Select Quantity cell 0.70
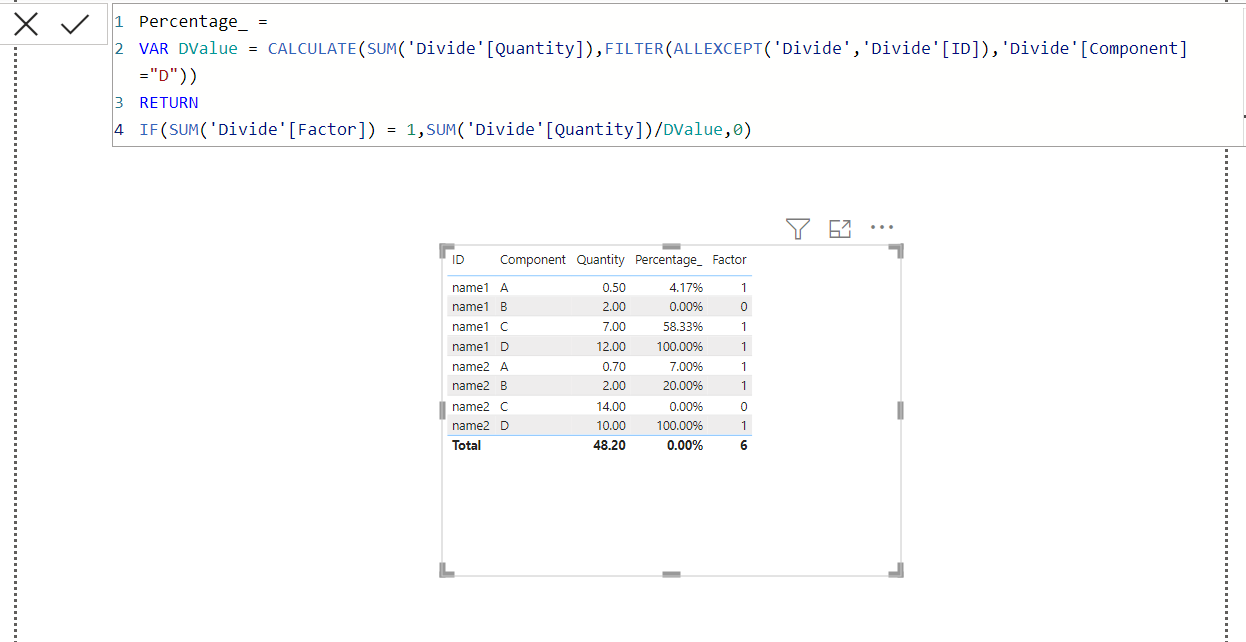 (614, 367)
